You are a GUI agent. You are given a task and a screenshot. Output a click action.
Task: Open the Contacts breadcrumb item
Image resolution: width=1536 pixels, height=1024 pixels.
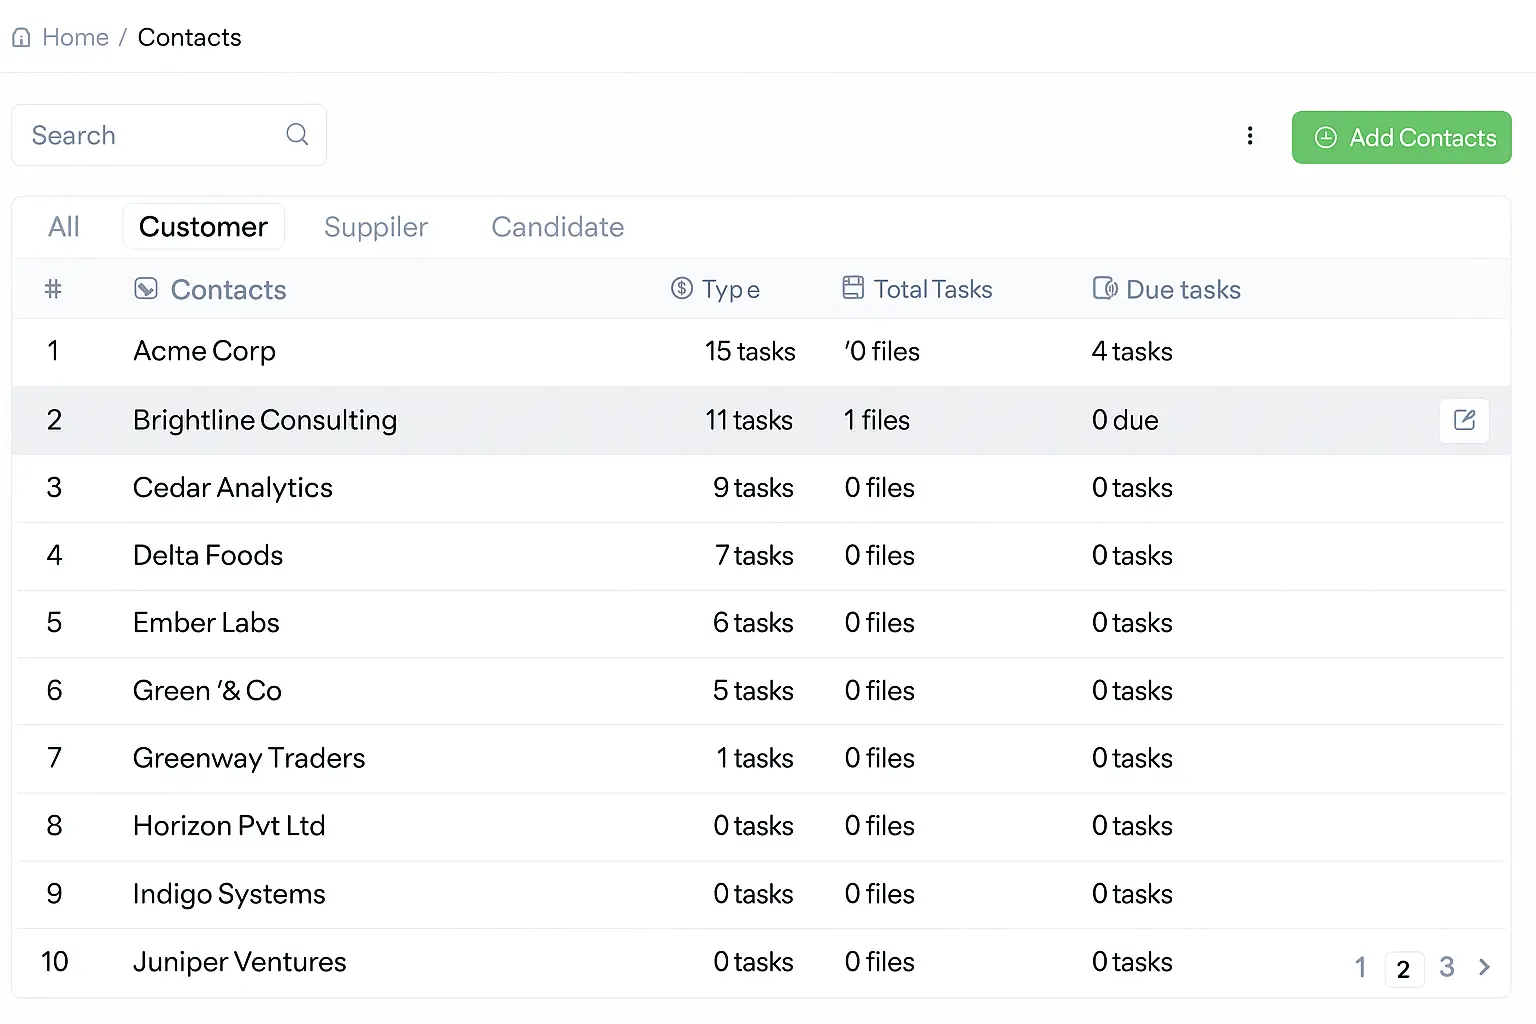pos(189,37)
